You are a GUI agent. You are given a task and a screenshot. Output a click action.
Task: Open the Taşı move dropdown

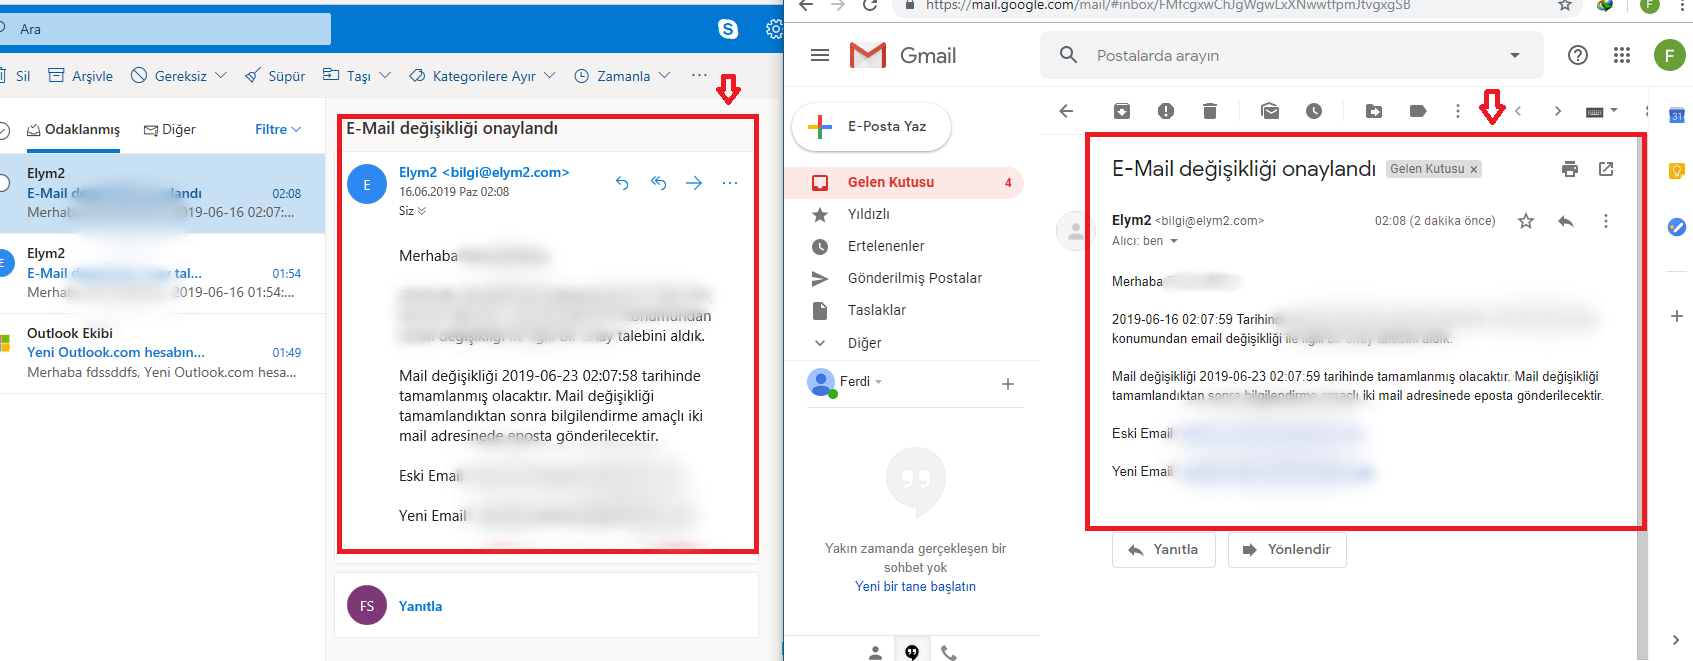click(x=357, y=76)
